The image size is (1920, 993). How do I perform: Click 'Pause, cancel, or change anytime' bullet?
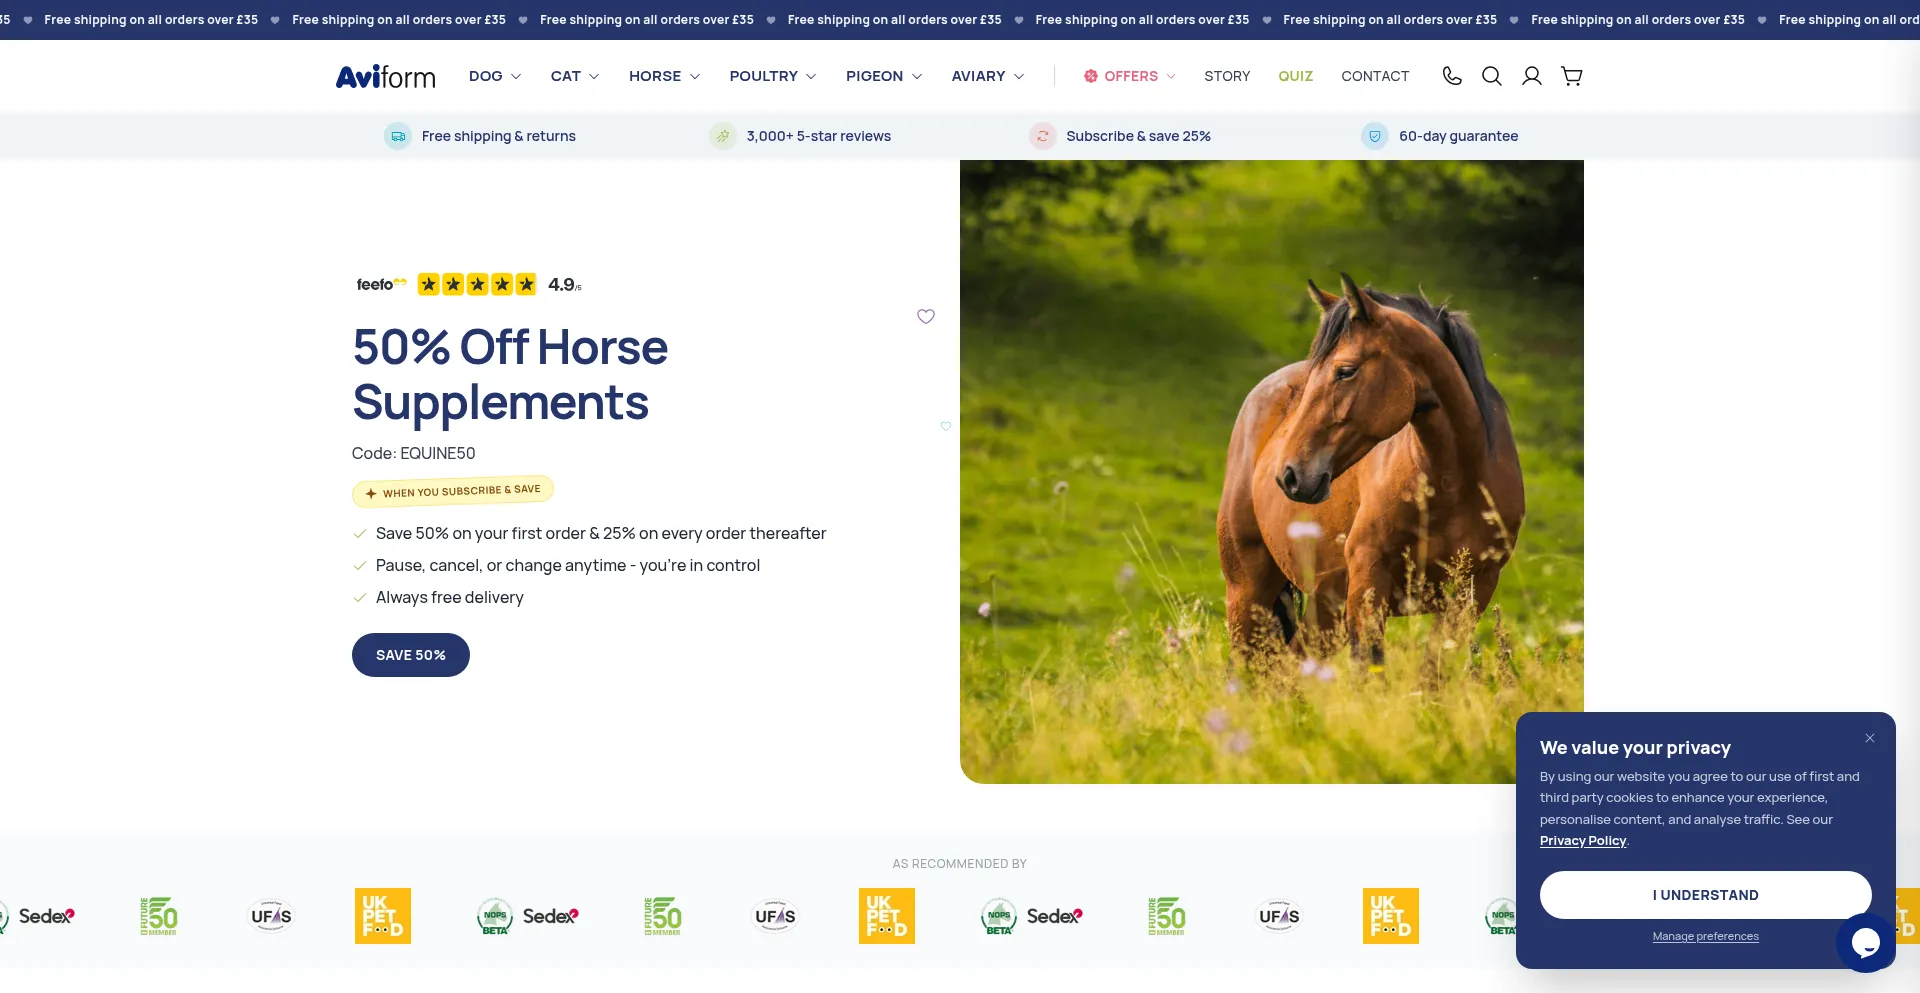[x=567, y=565]
